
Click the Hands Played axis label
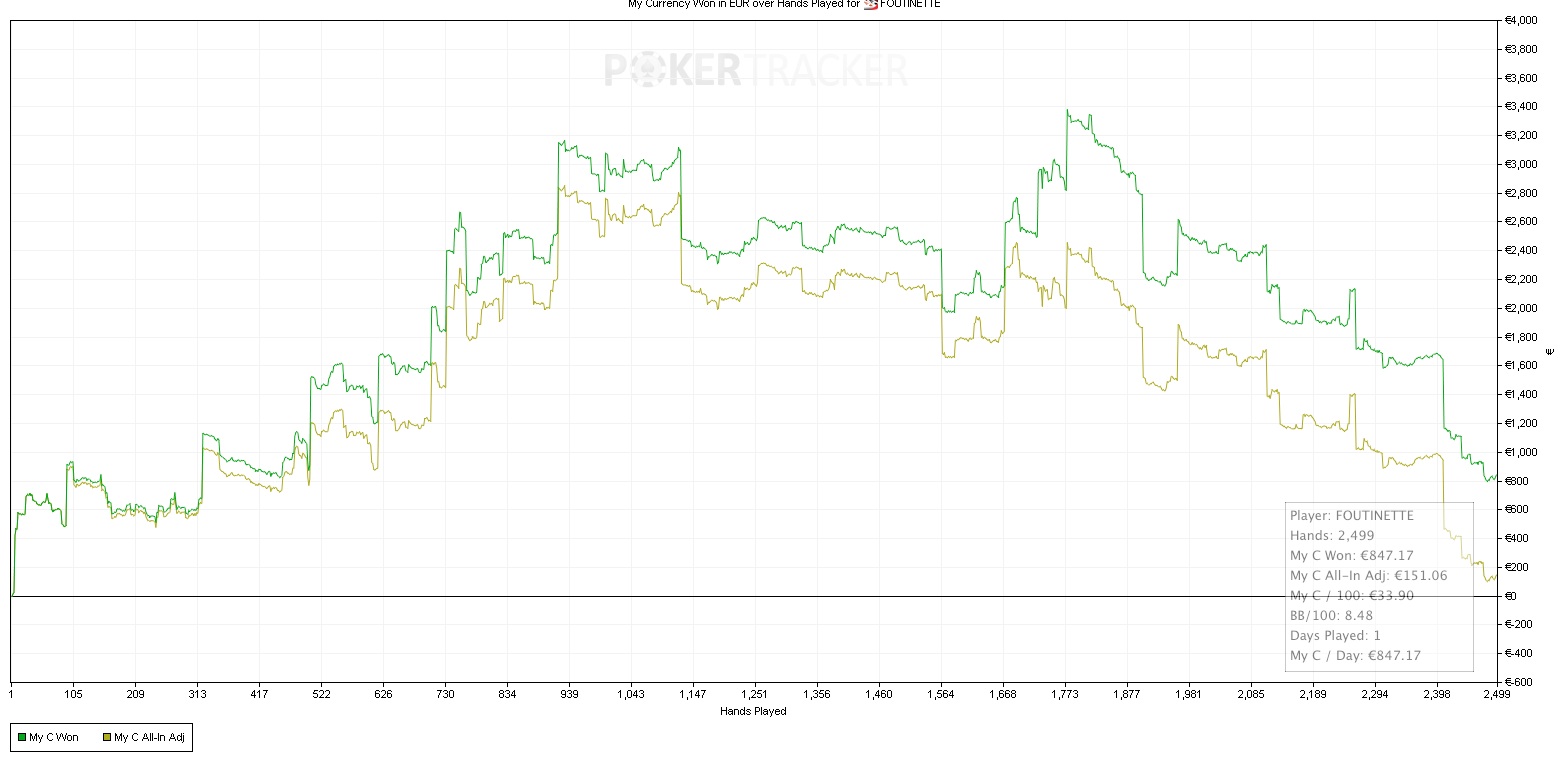click(753, 712)
